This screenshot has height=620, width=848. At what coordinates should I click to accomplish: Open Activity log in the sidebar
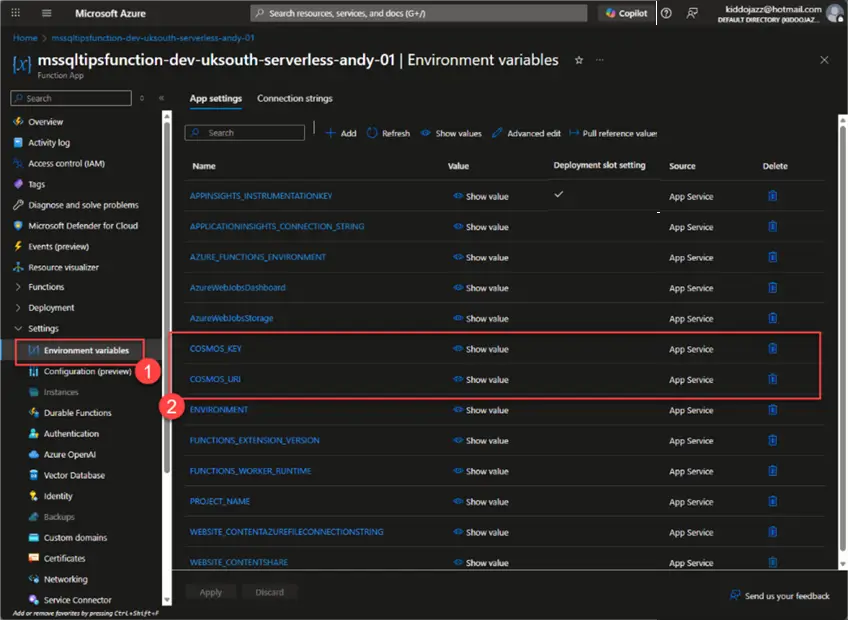tap(49, 142)
